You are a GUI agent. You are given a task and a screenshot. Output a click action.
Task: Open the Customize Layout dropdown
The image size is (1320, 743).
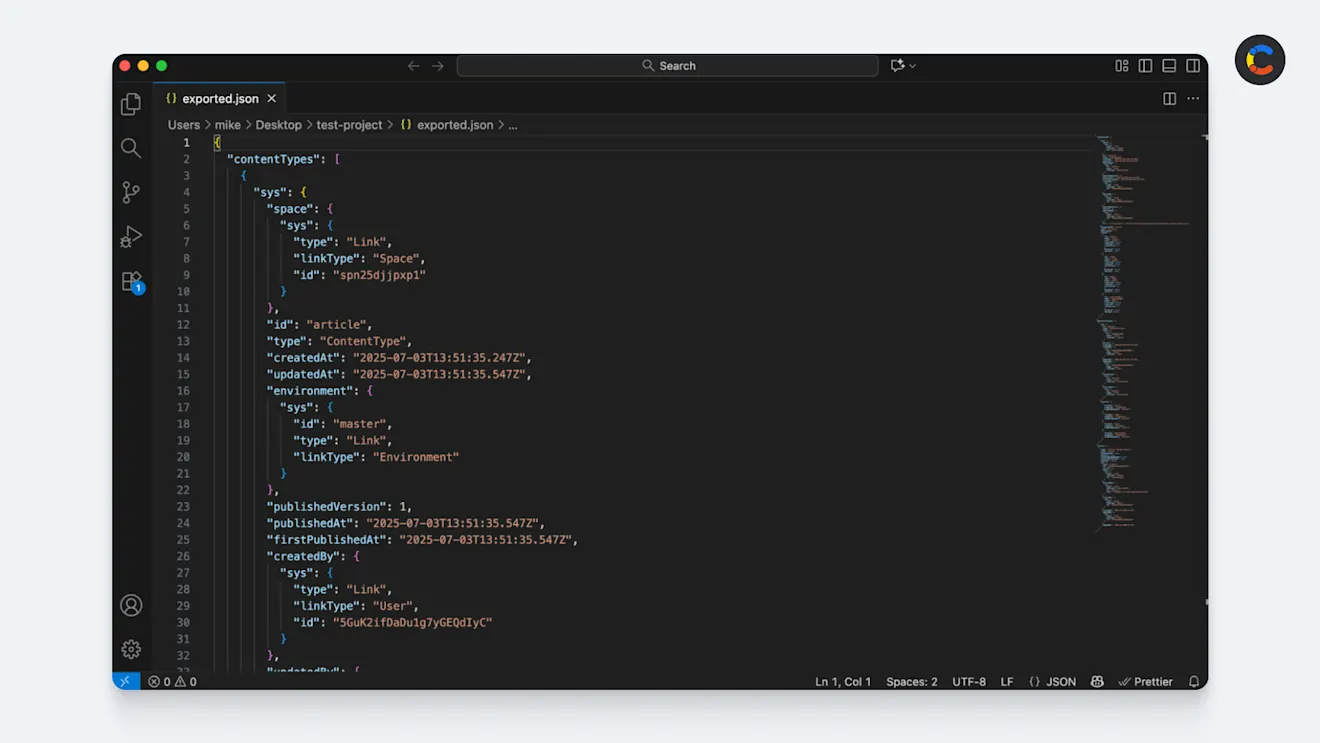(x=1121, y=65)
